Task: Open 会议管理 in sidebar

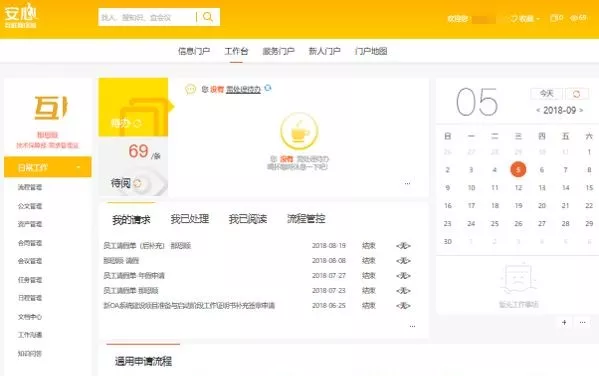Action: point(30,261)
